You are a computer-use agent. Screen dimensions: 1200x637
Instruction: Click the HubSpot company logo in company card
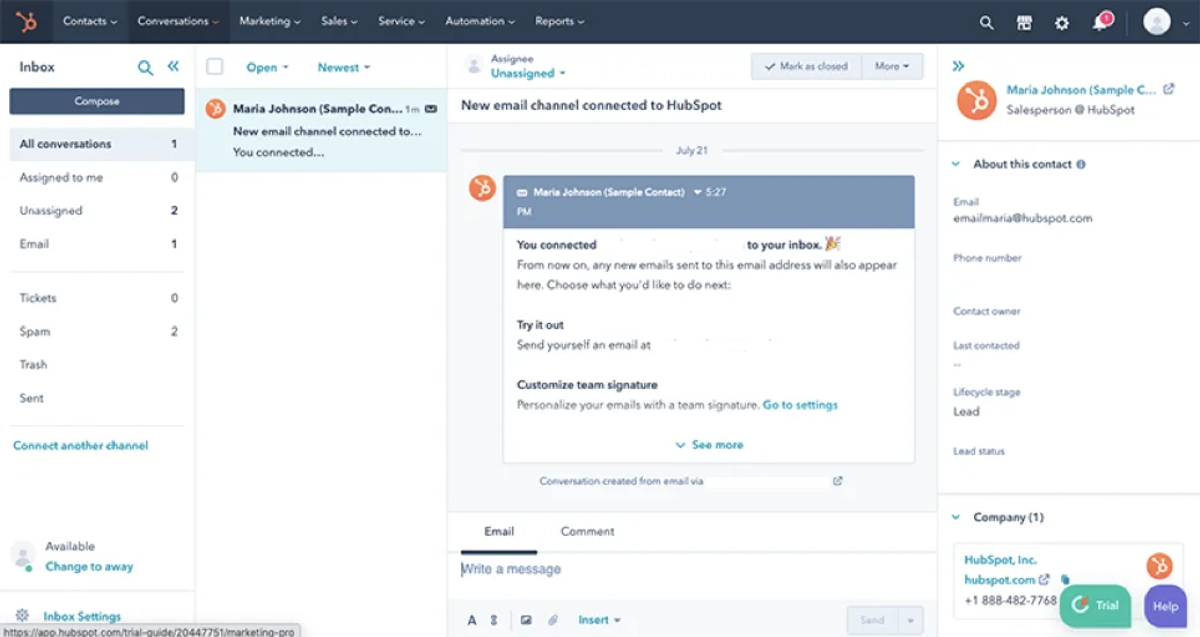tap(1159, 566)
